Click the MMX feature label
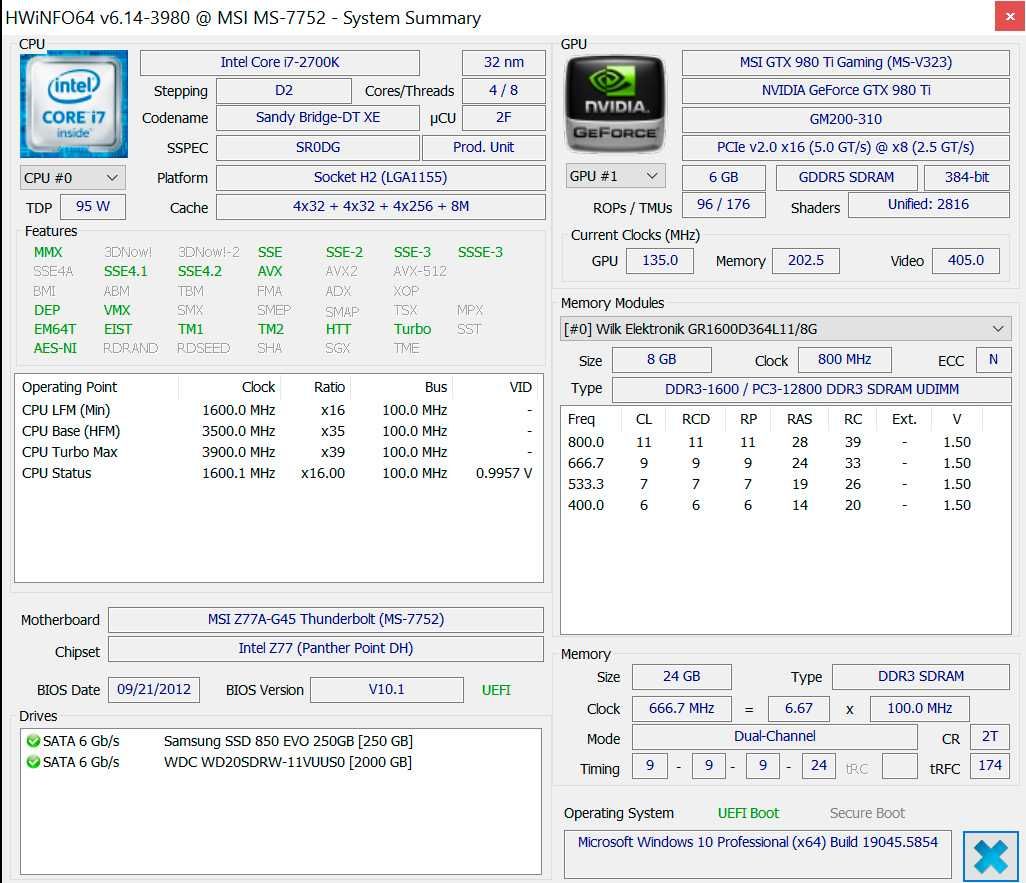The image size is (1026, 883). pos(48,252)
